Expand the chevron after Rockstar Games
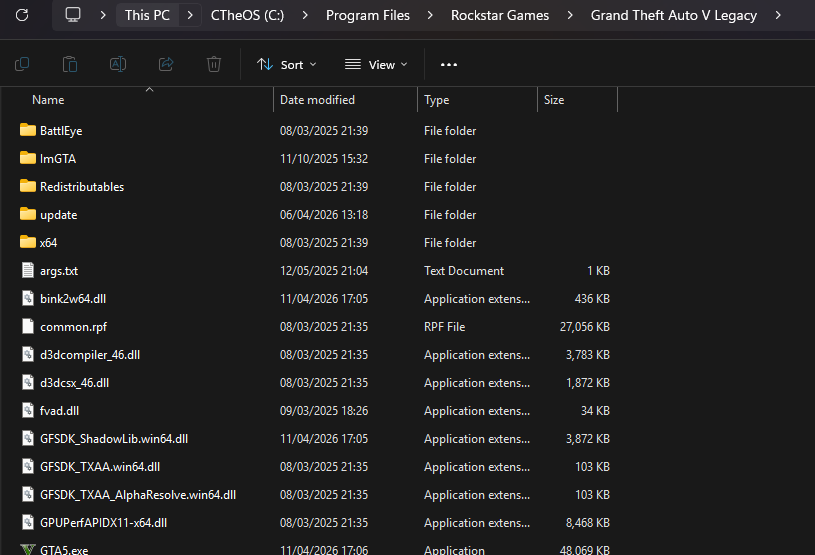 tap(570, 15)
